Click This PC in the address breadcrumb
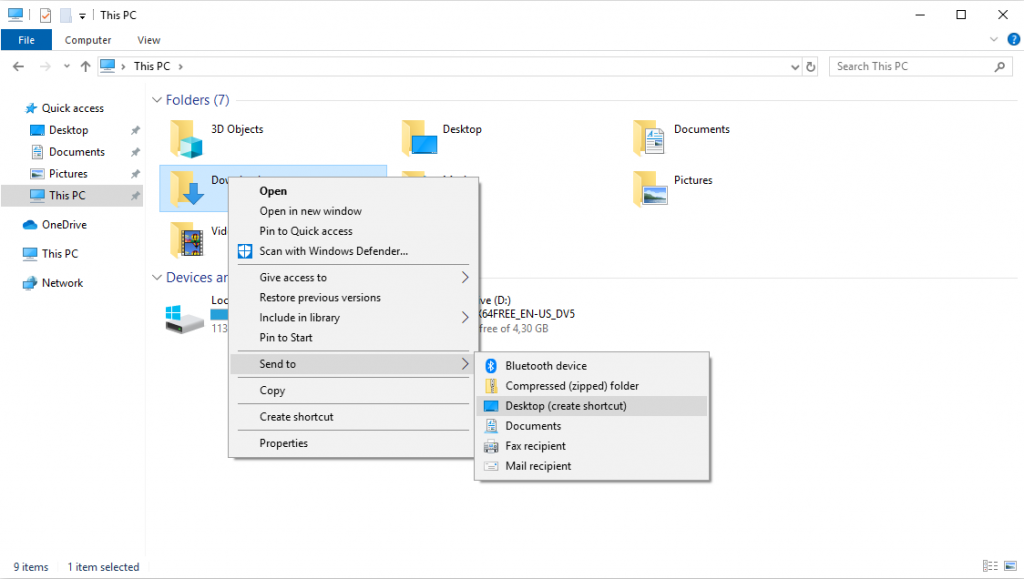This screenshot has width=1024, height=579. point(152,67)
